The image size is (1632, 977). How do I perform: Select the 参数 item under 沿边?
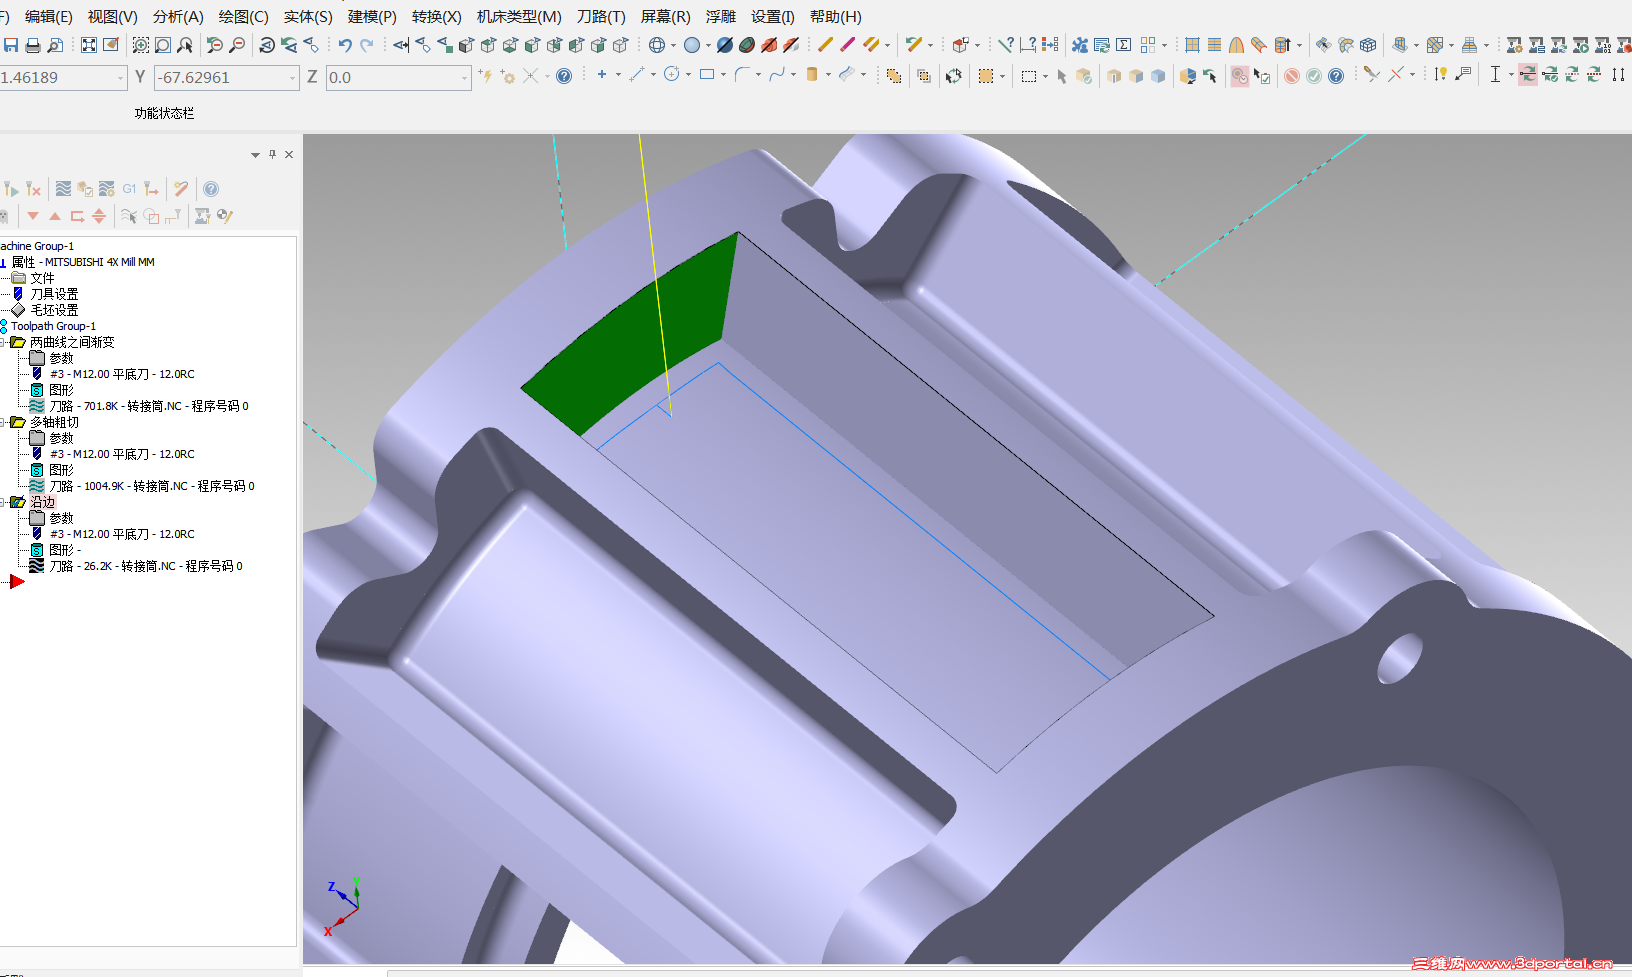pyautogui.click(x=61, y=518)
